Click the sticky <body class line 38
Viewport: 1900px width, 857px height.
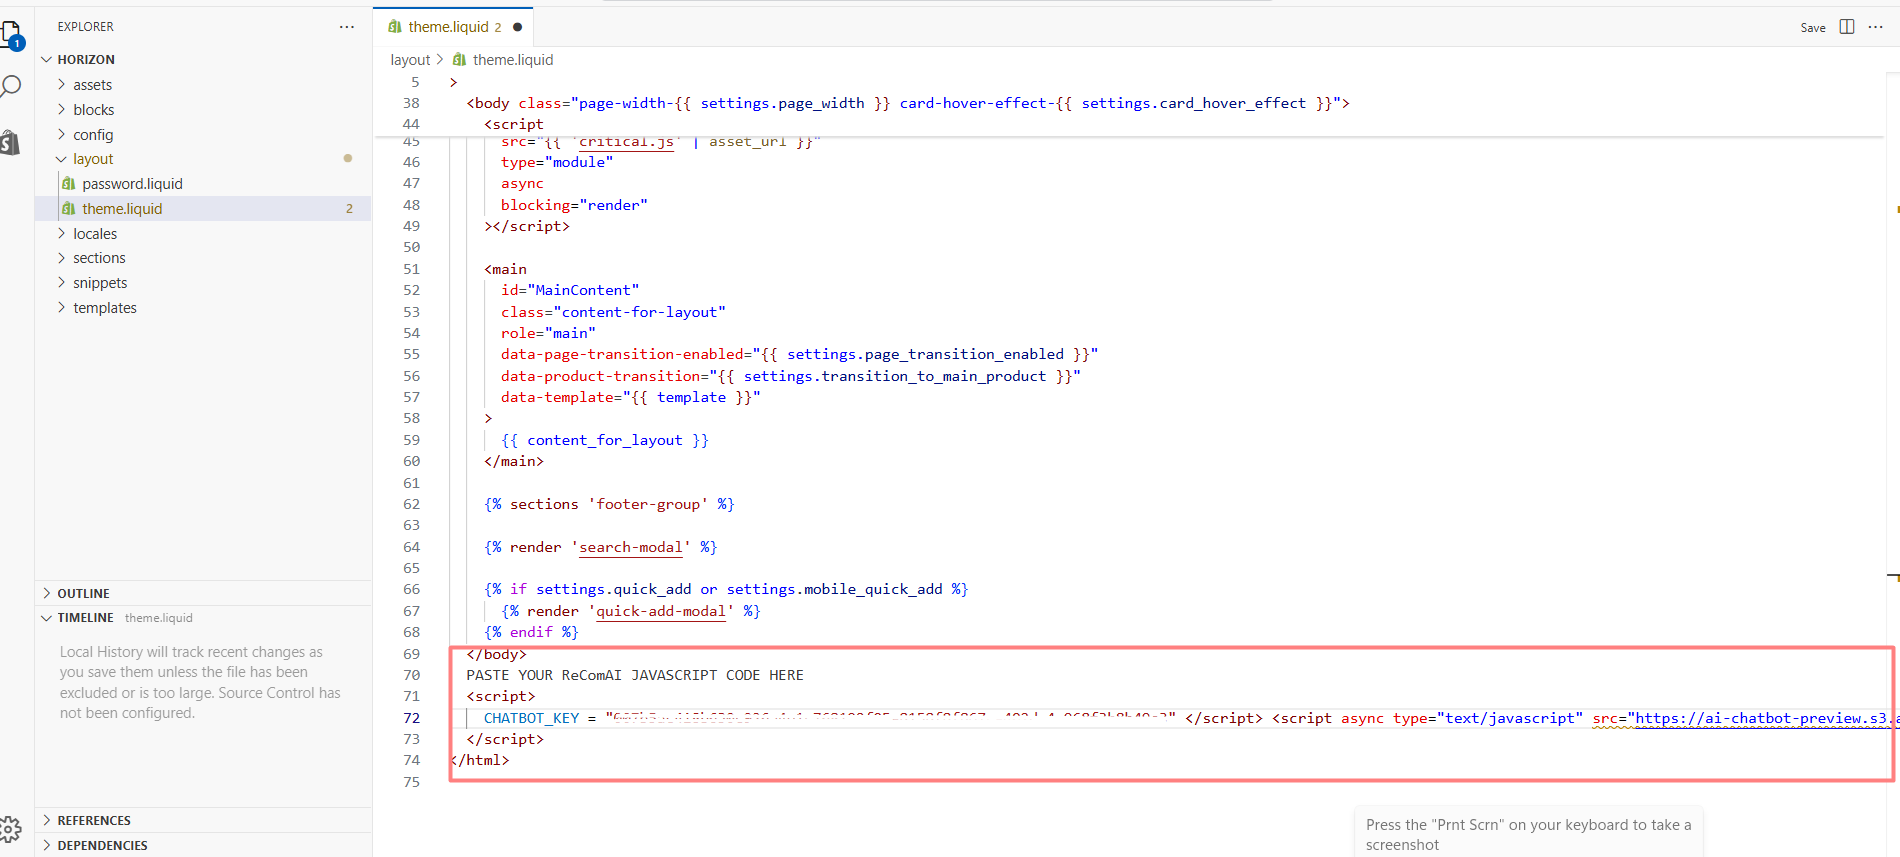(x=908, y=103)
